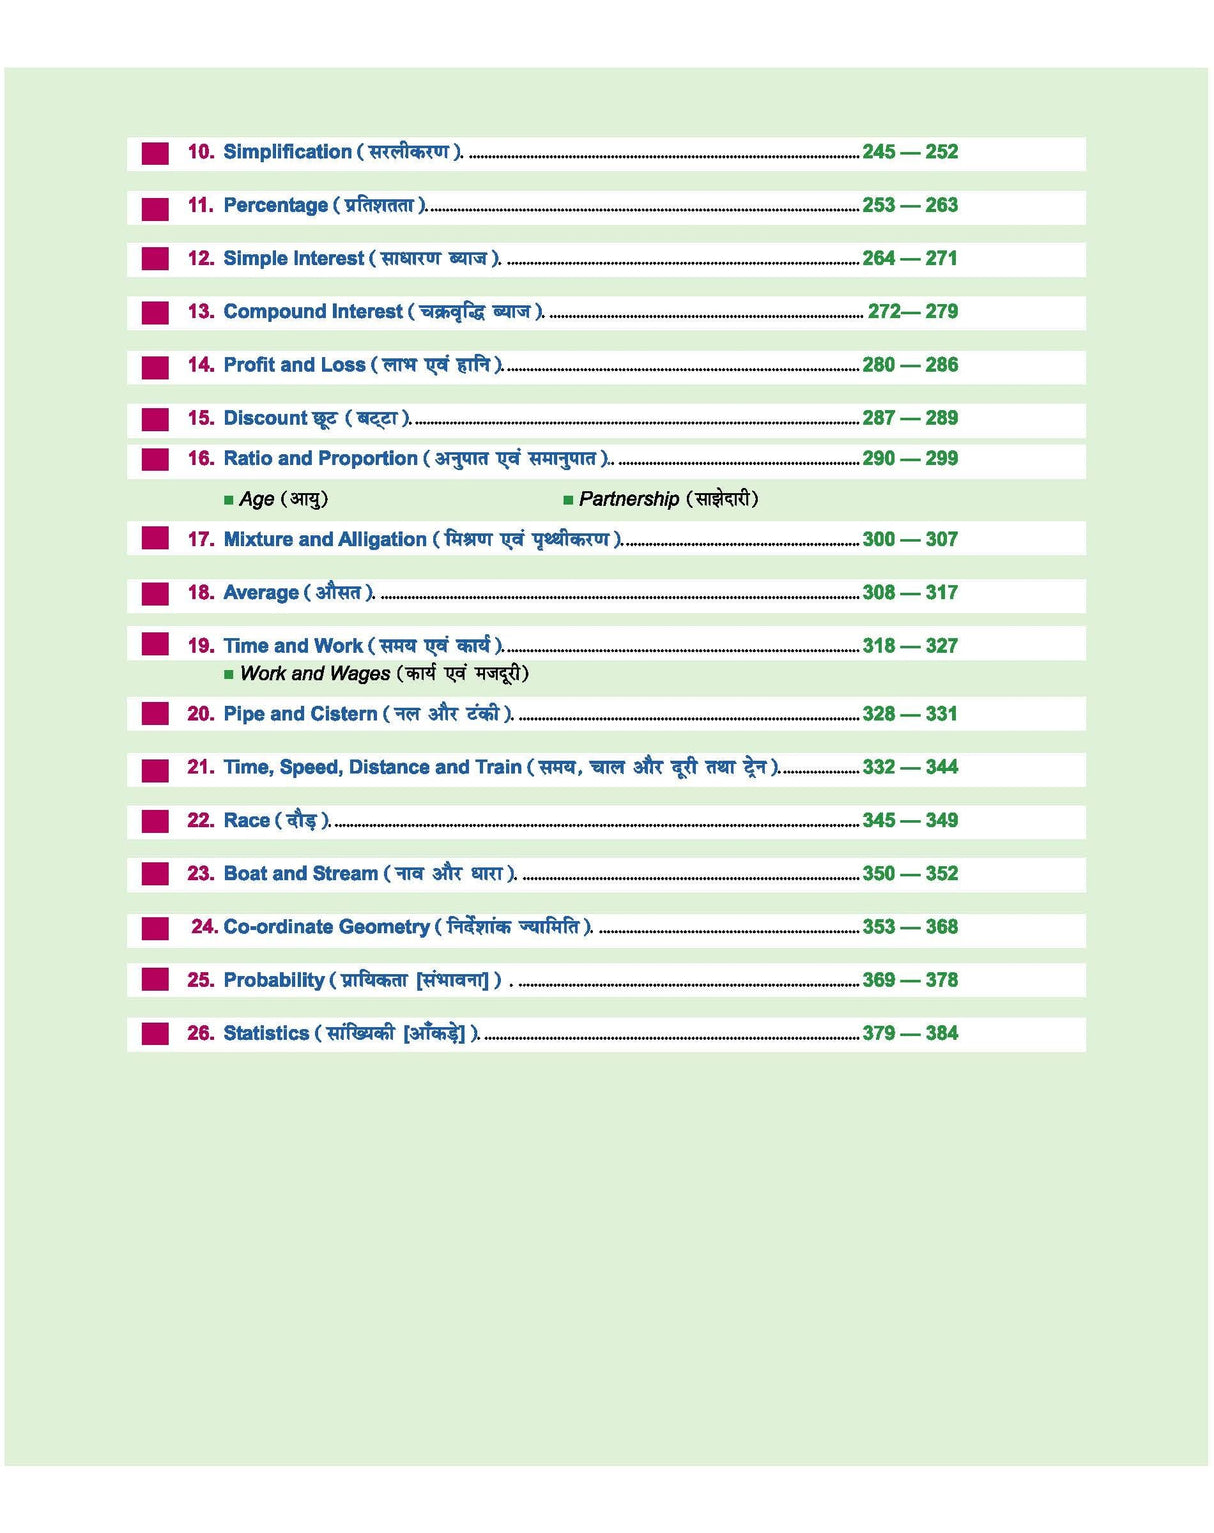Click page range 350 — 352
This screenshot has width=1214, height=1533.
910,874
